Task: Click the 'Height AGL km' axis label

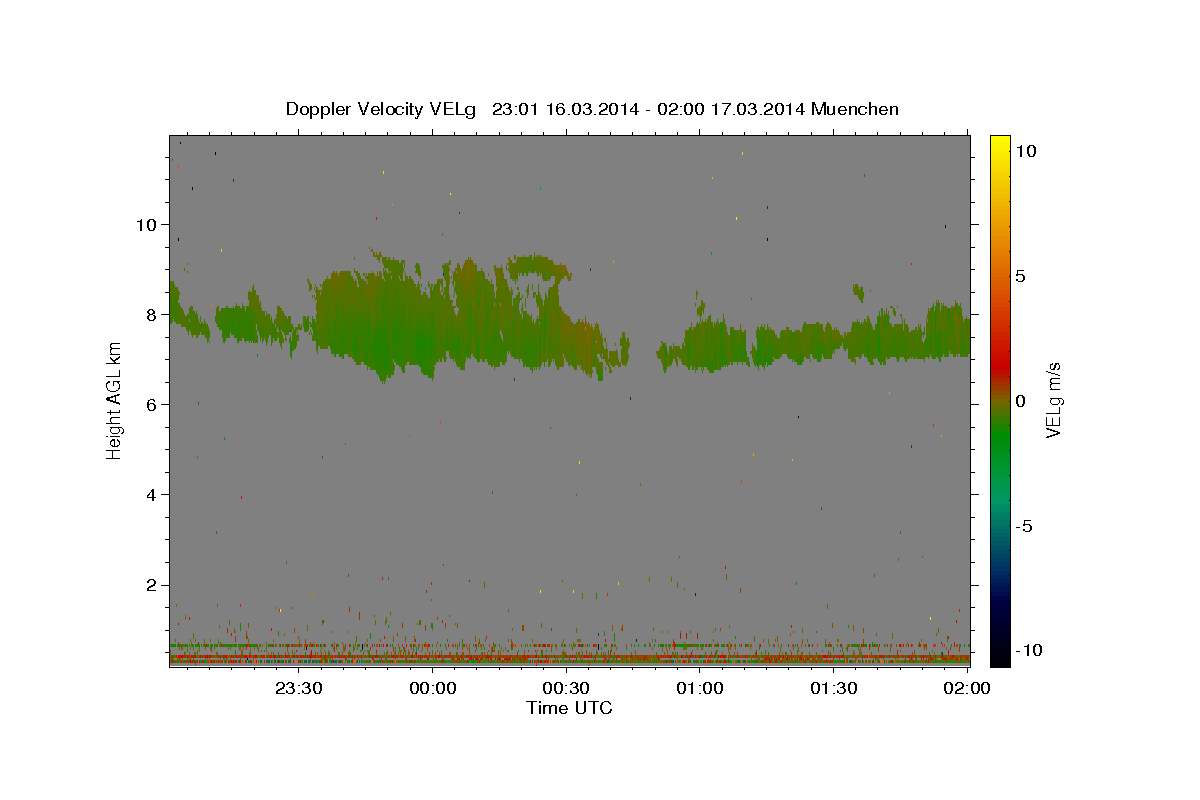Action: pyautogui.click(x=115, y=400)
